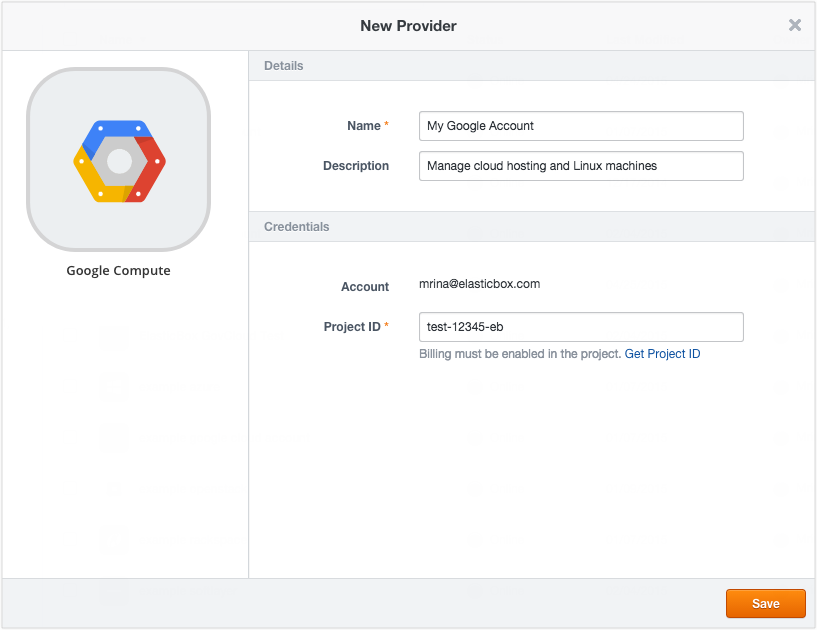Click the Account field label
This screenshot has height=630, width=817.
[365, 287]
